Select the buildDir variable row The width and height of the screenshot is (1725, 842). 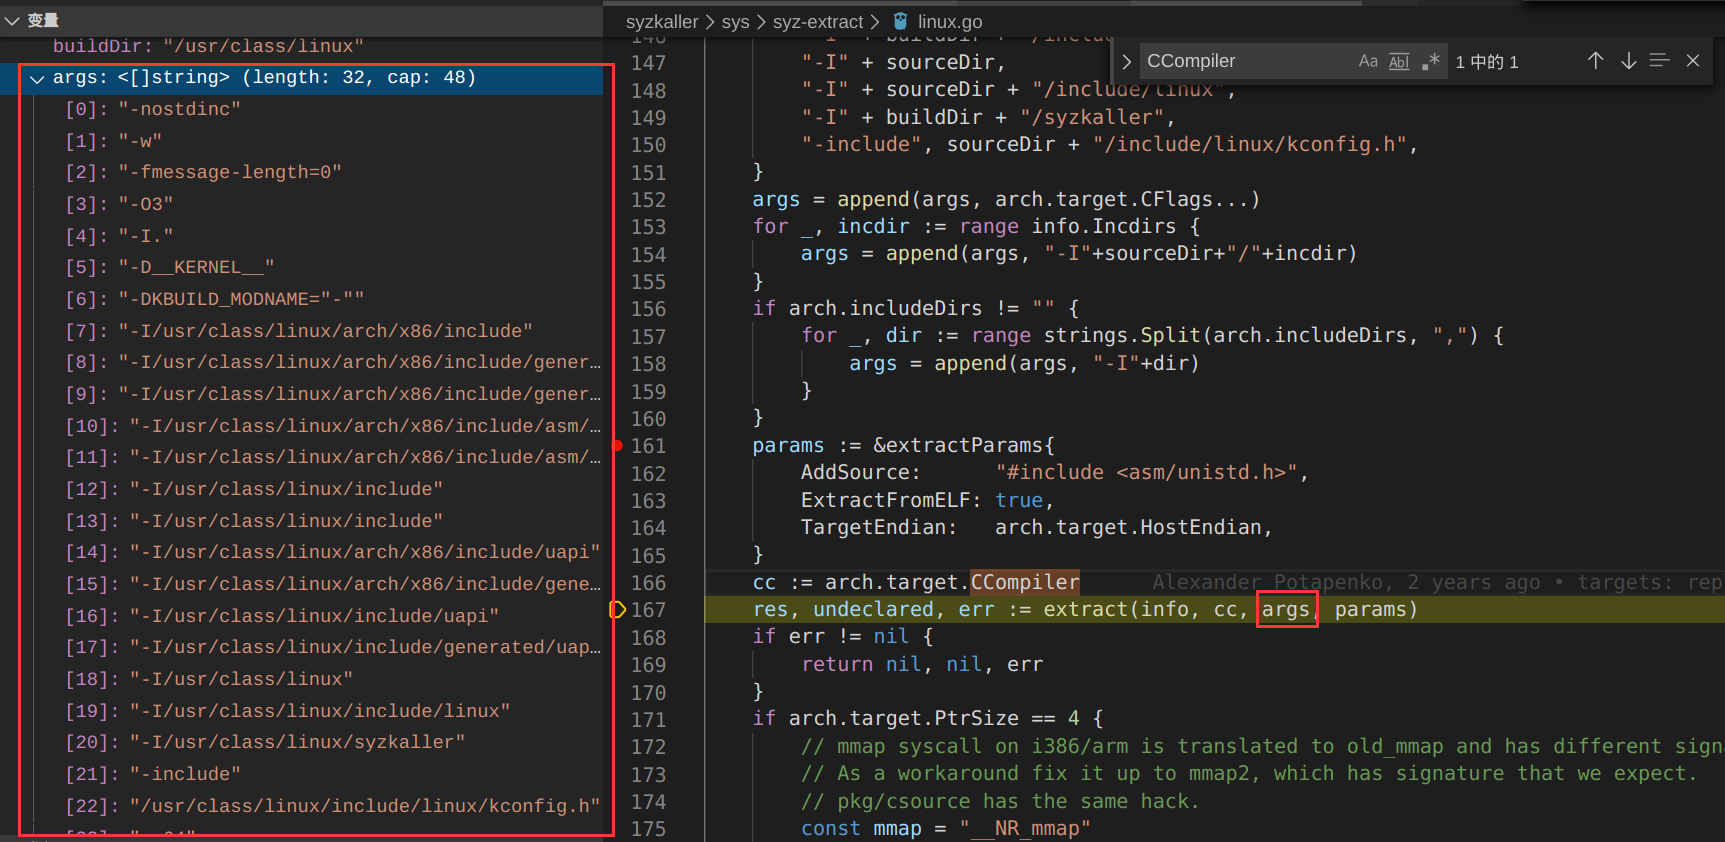[x=208, y=46]
